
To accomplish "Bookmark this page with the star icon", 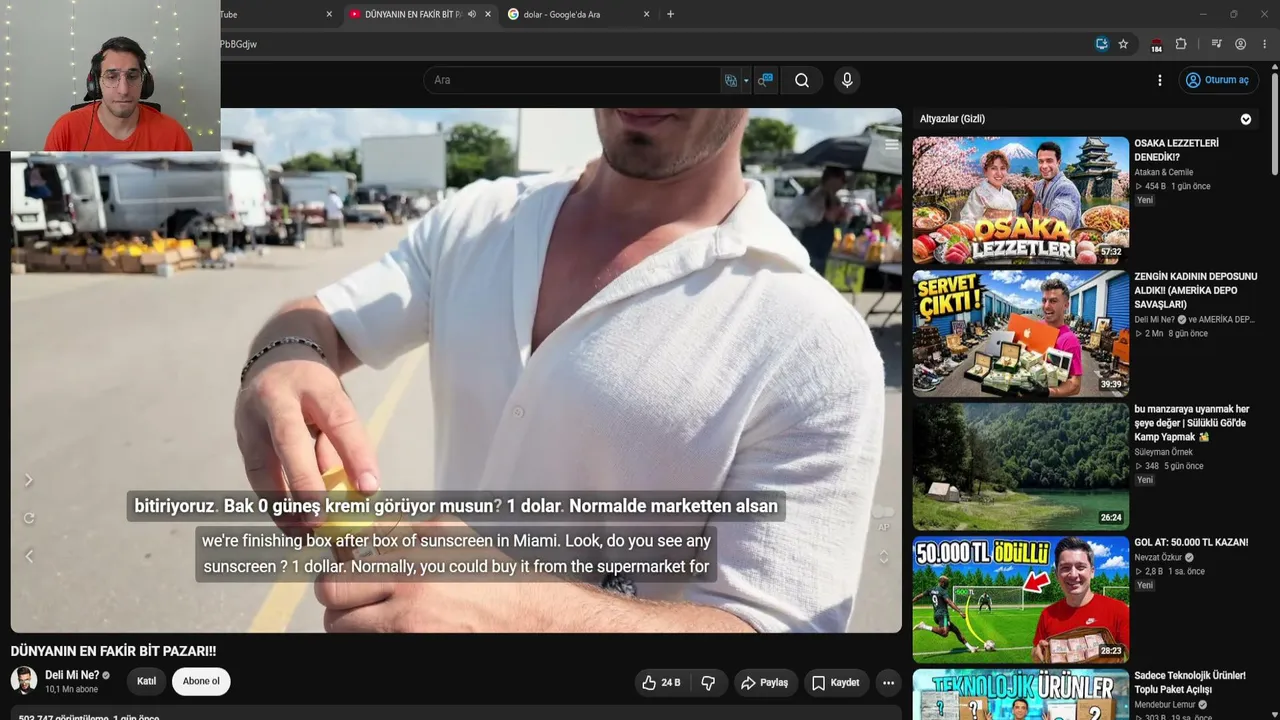I will pyautogui.click(x=1123, y=44).
